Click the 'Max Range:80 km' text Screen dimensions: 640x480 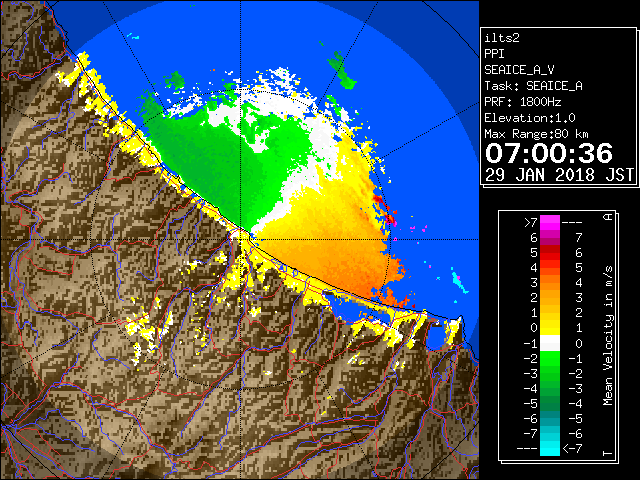[536, 134]
